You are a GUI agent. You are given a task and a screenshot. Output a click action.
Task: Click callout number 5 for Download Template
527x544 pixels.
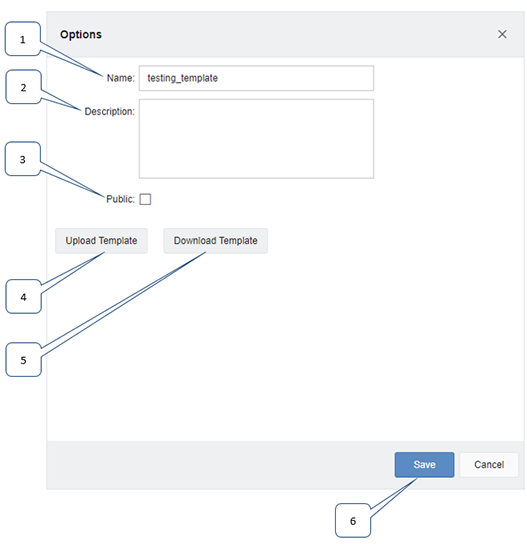tap(23, 360)
